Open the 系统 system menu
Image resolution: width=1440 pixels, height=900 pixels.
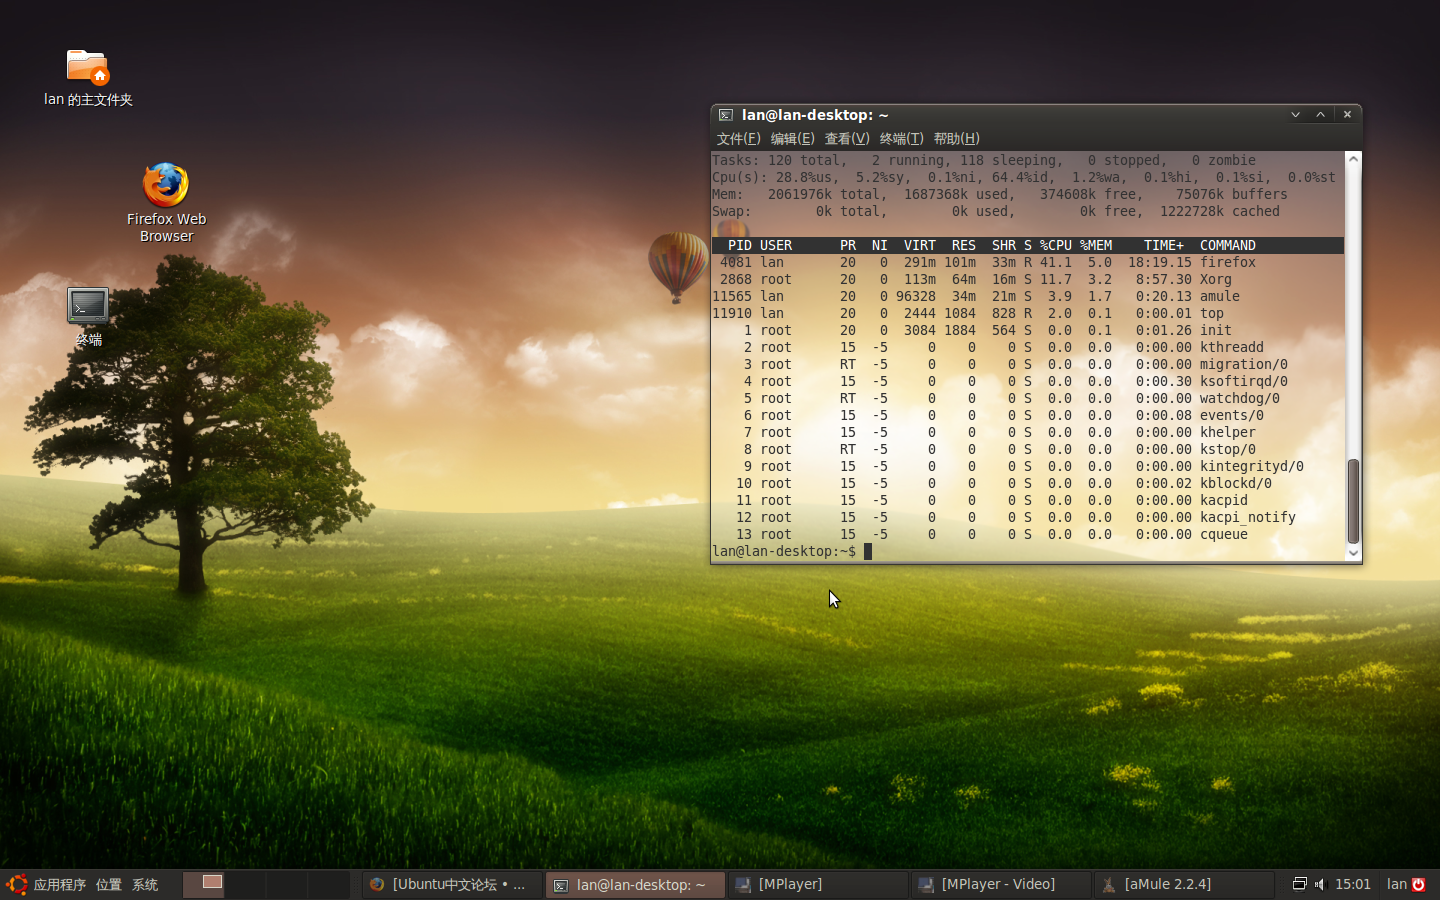point(145,884)
